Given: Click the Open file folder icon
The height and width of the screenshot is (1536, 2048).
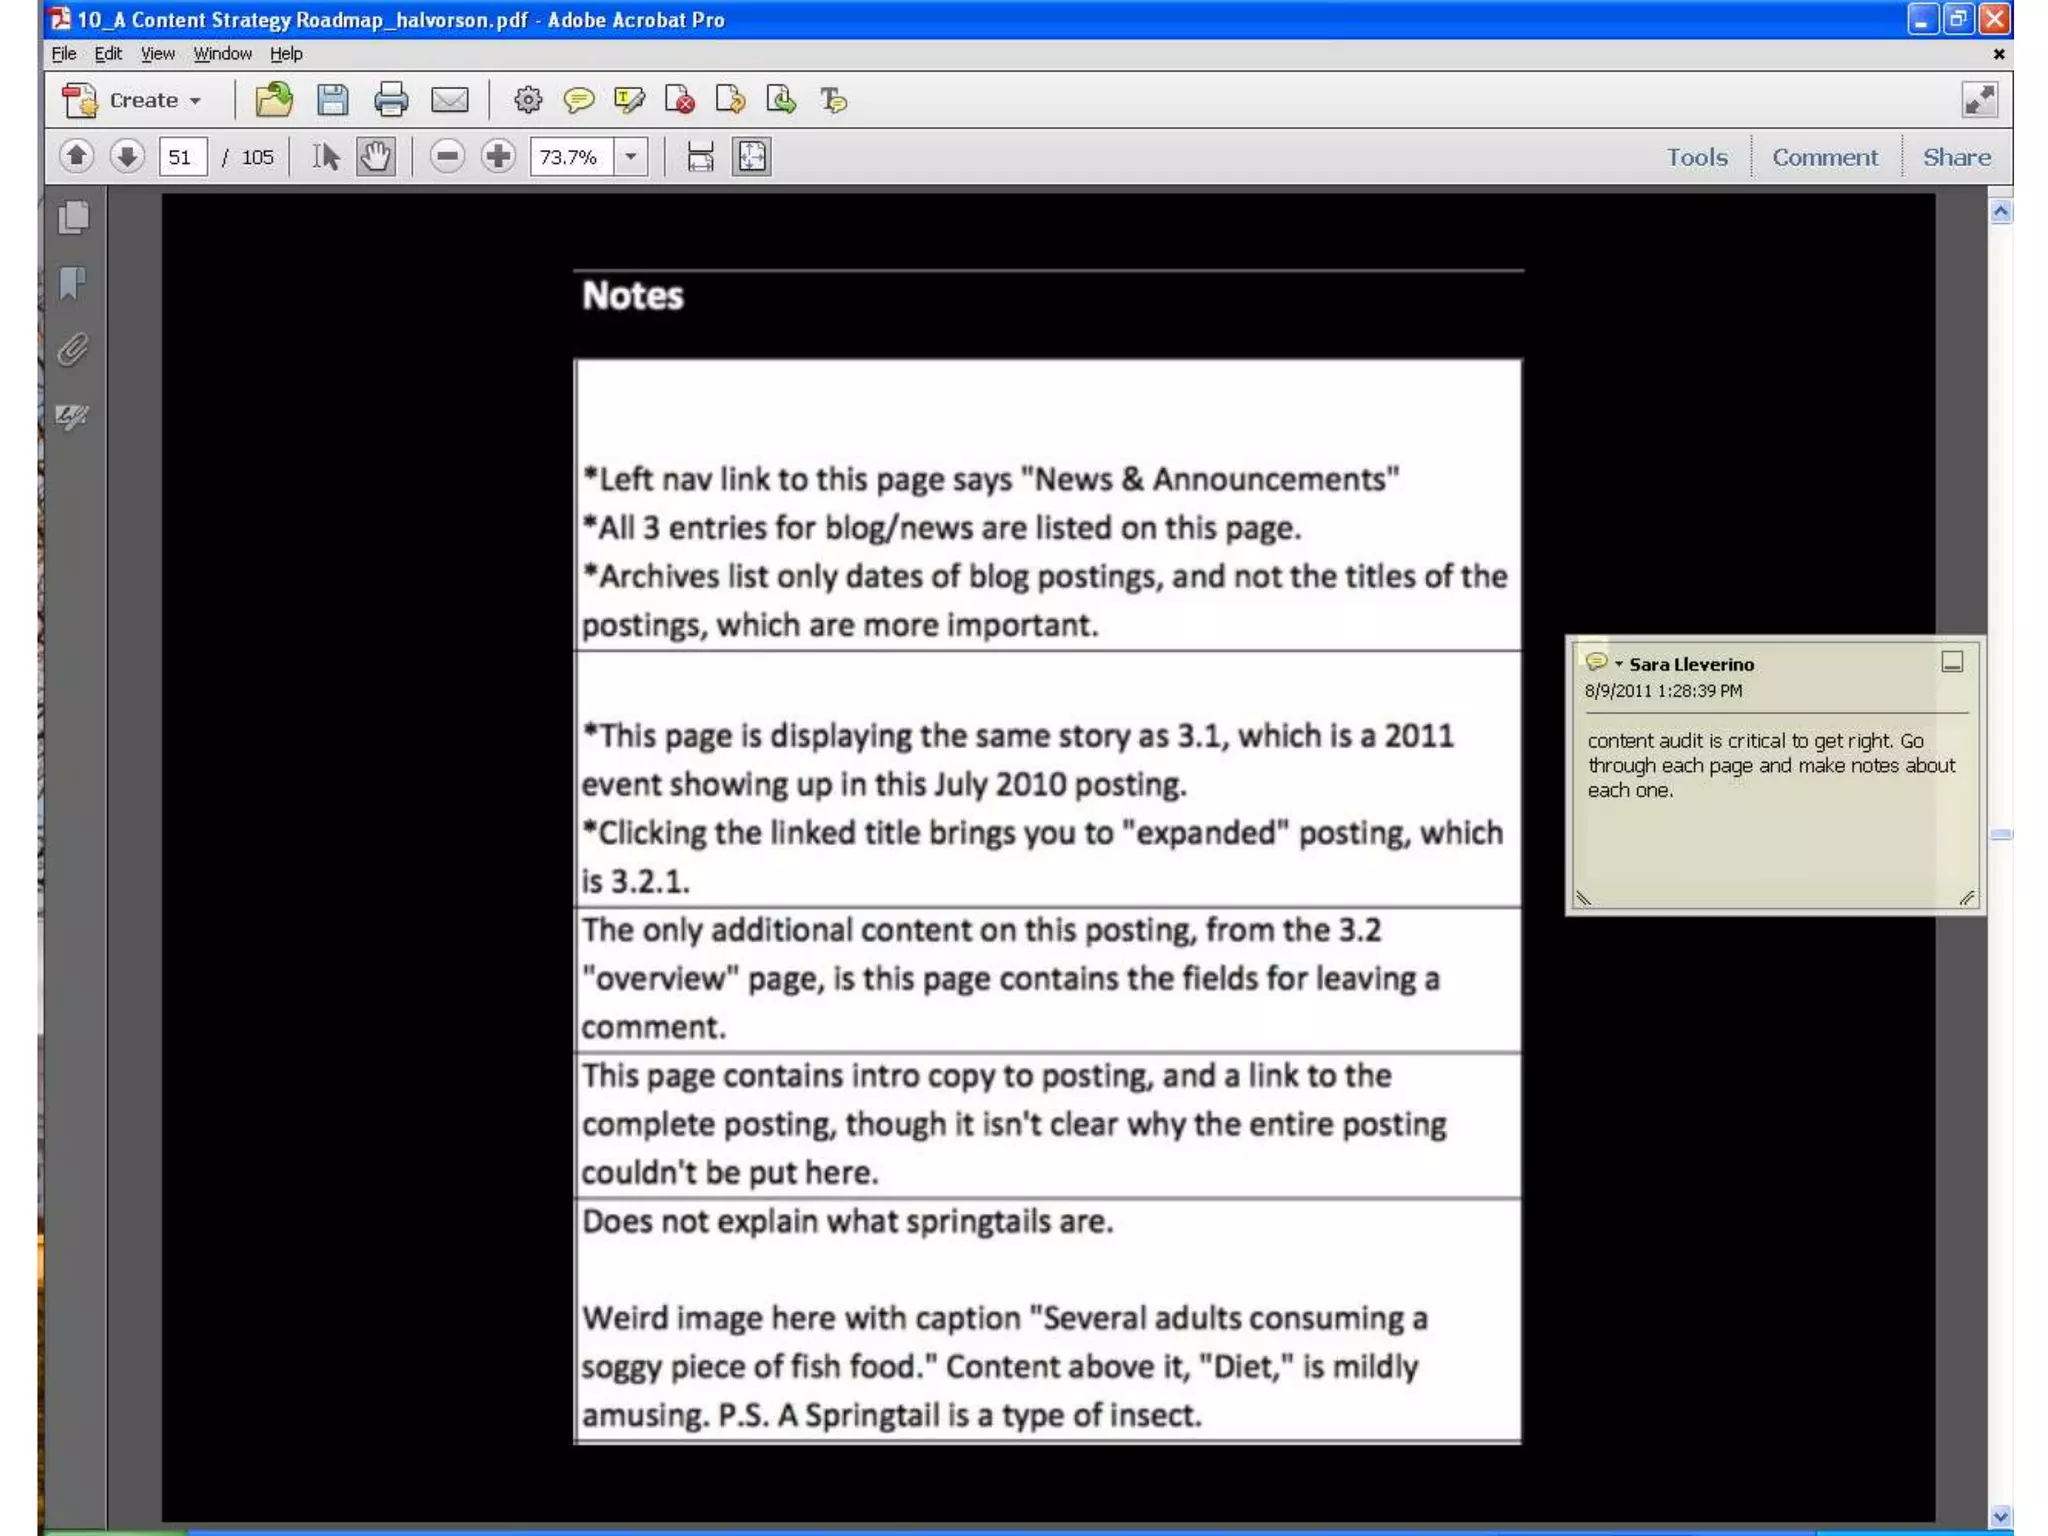Looking at the screenshot, I should 273,100.
